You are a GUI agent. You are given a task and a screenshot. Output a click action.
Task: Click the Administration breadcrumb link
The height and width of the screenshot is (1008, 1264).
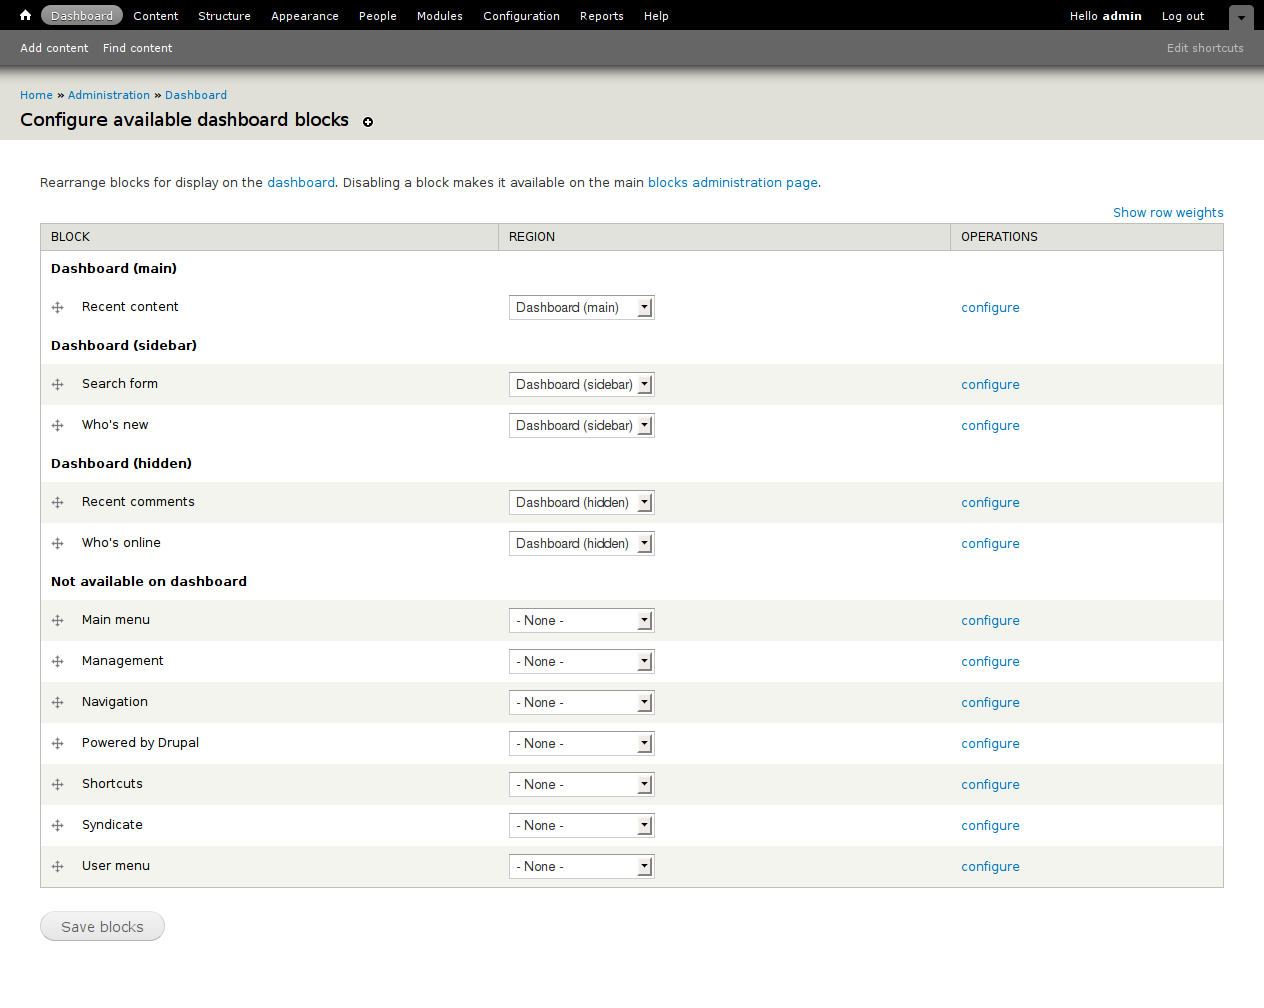pos(109,95)
